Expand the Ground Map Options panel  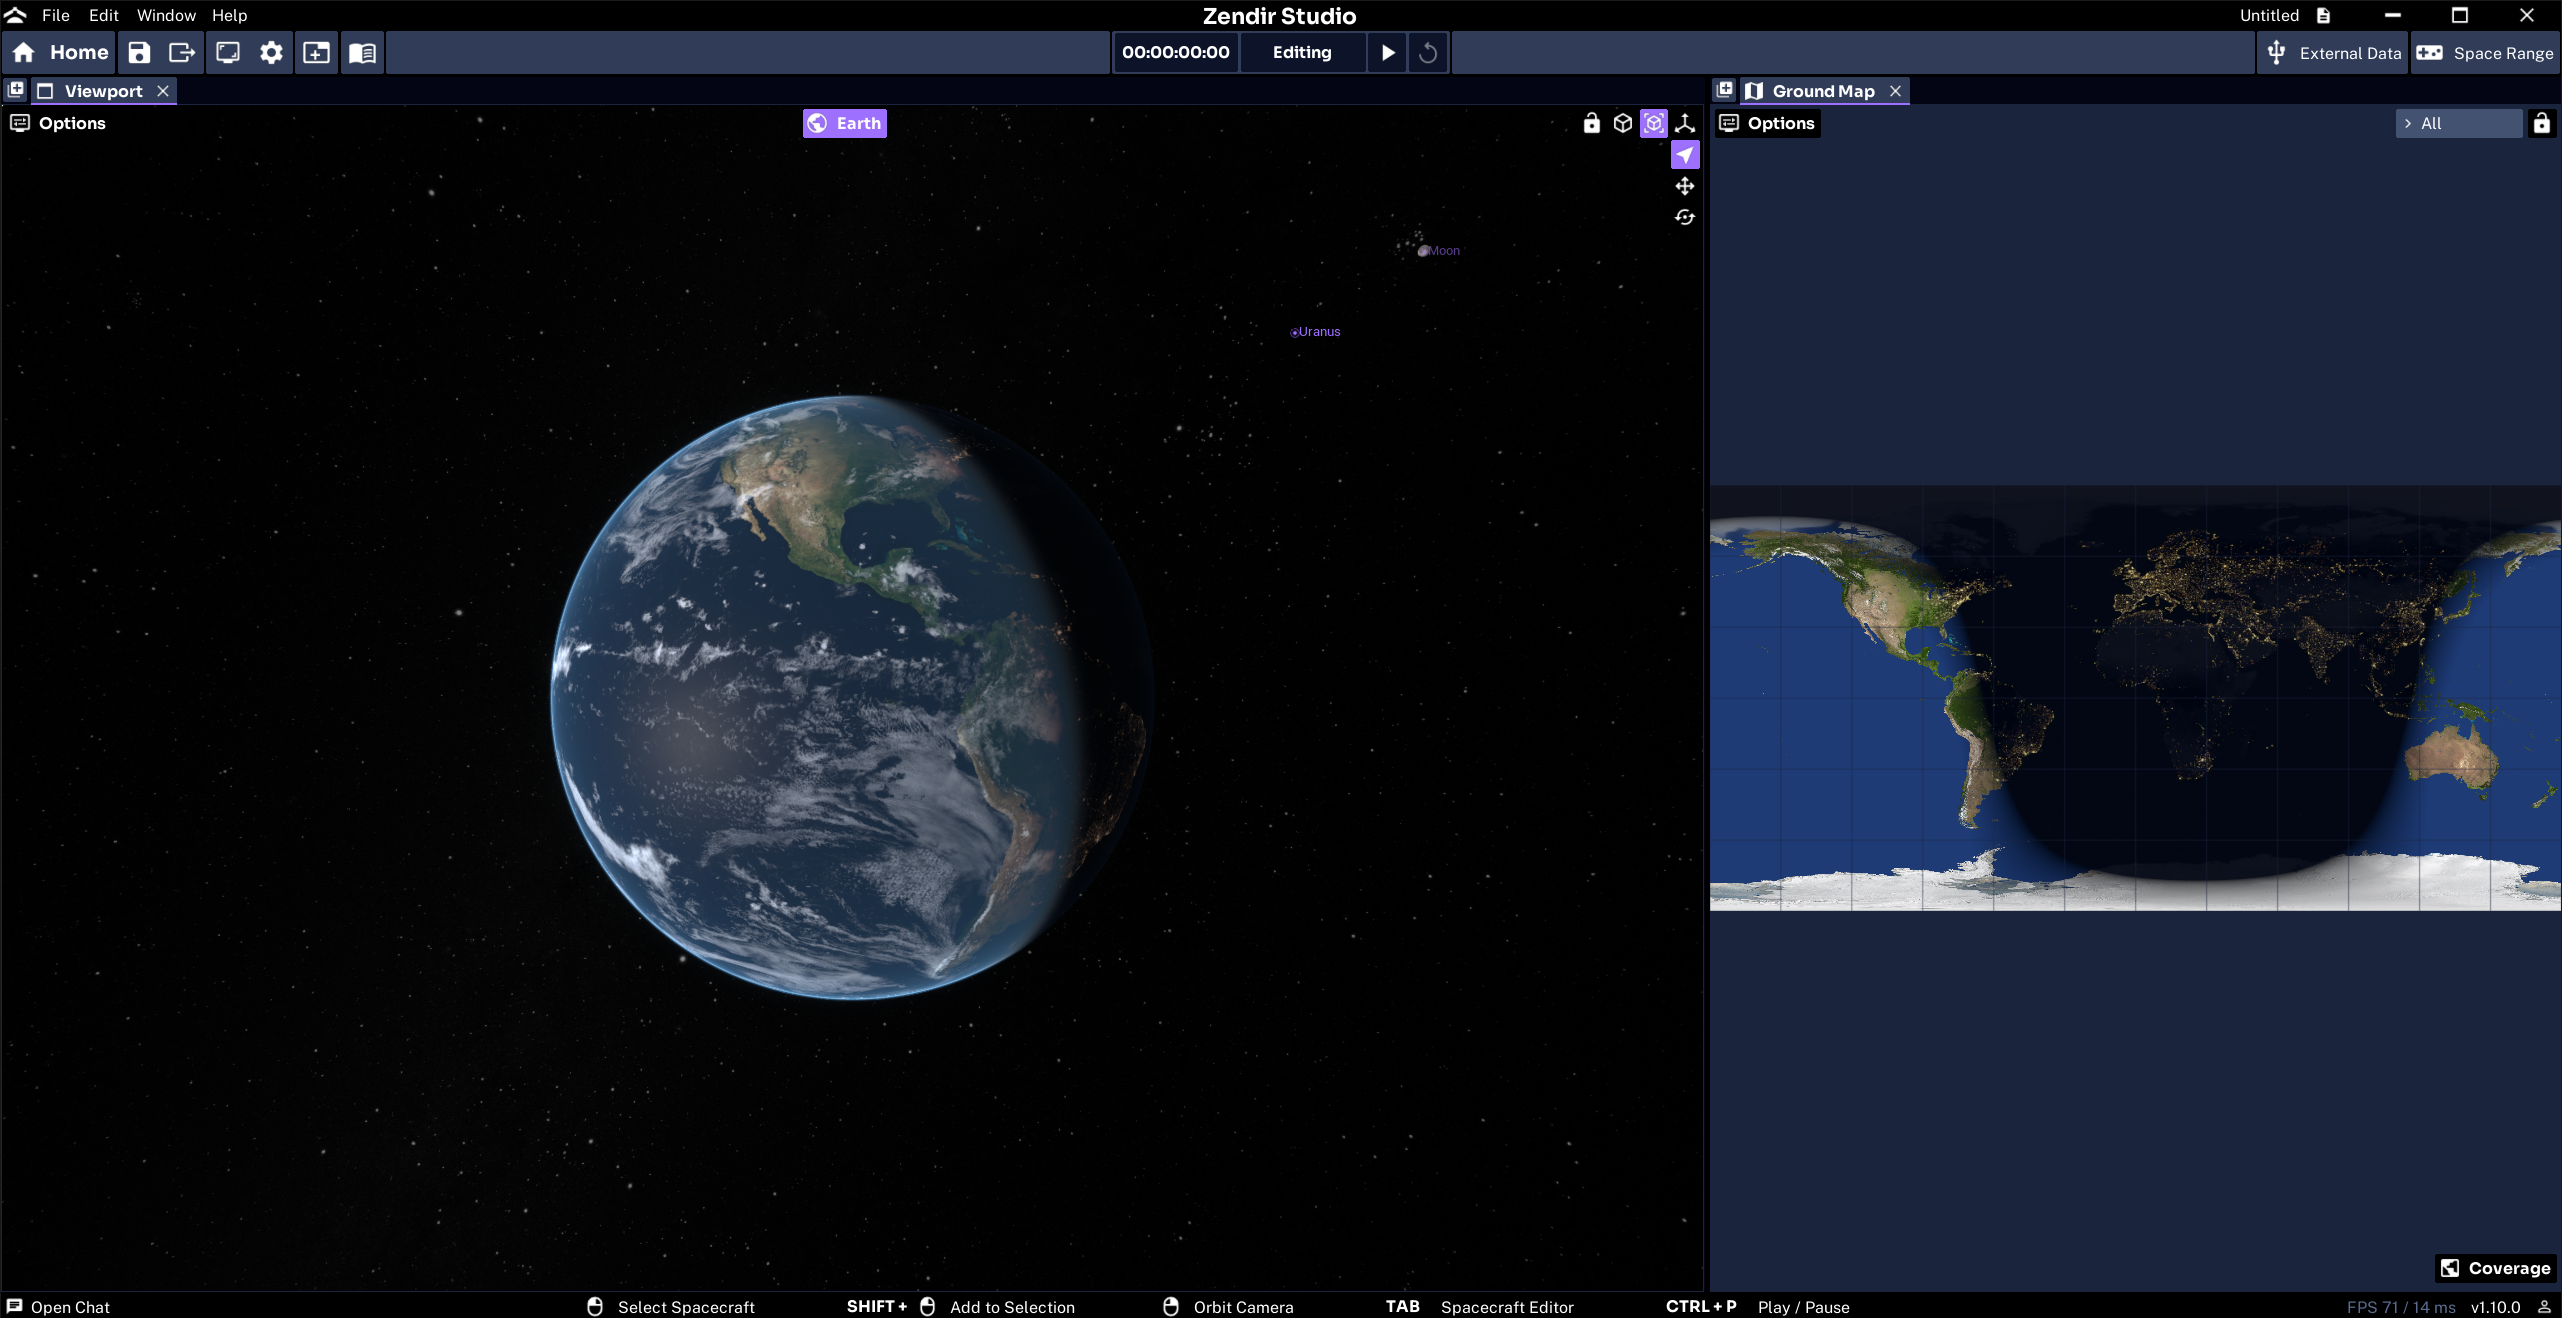tap(1767, 123)
